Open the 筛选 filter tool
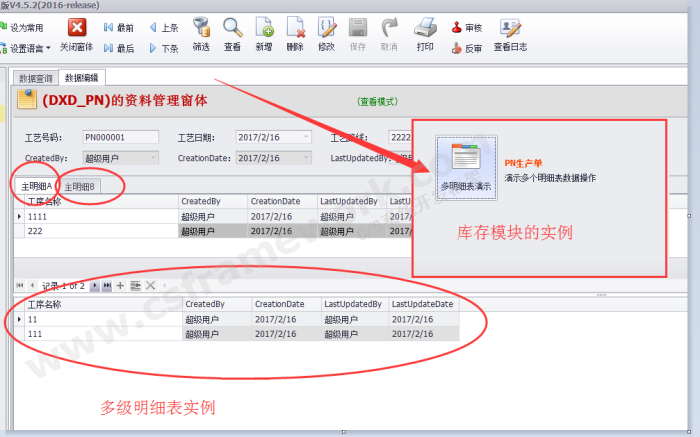700x437 pixels. coord(201,28)
